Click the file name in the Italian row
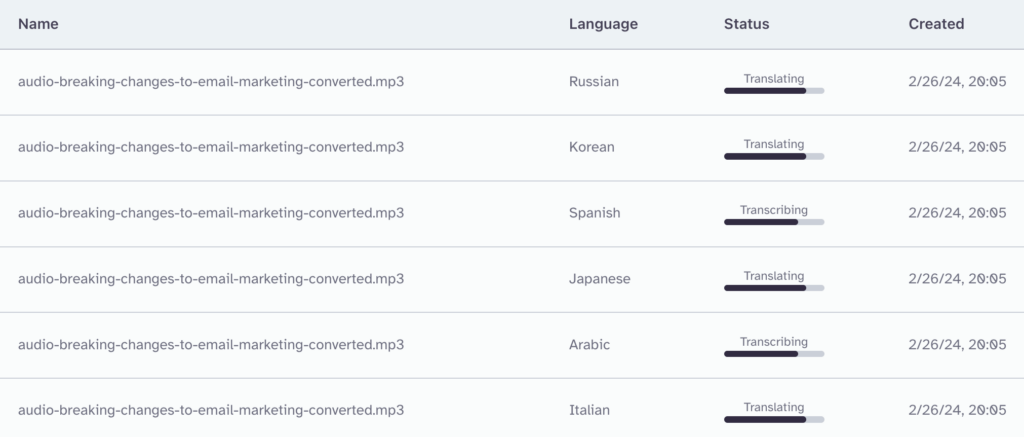 pos(211,410)
